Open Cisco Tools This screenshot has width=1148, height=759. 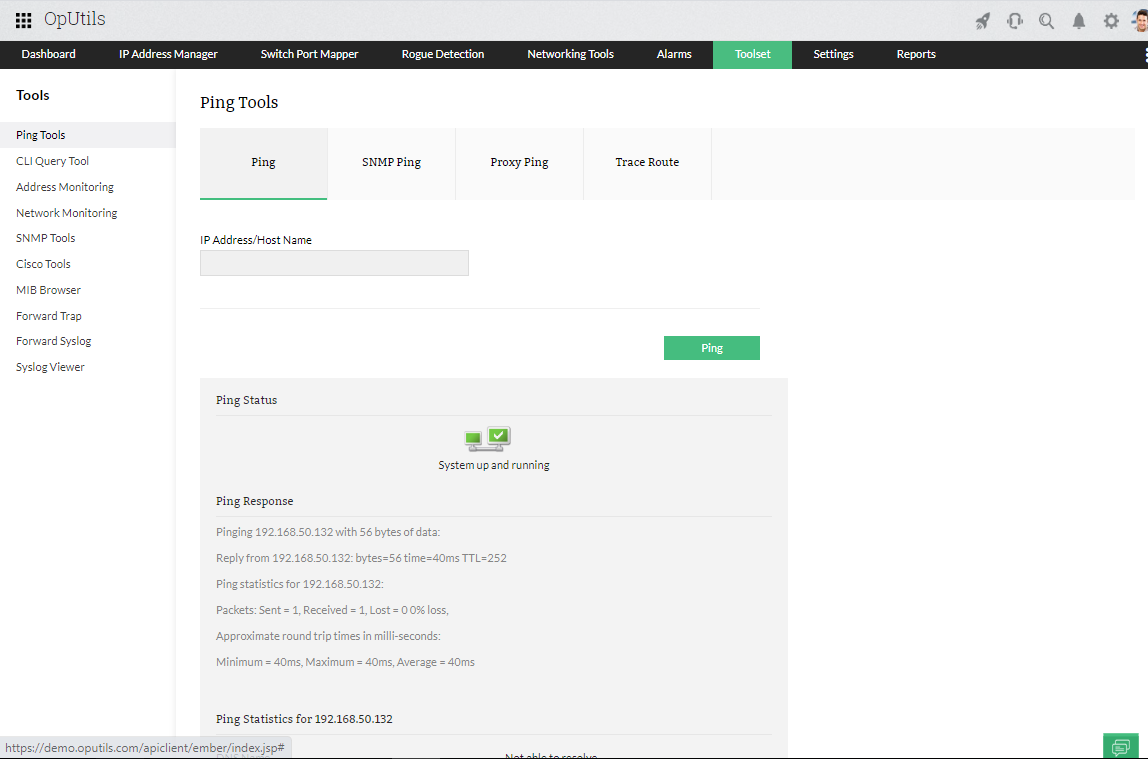[43, 264]
